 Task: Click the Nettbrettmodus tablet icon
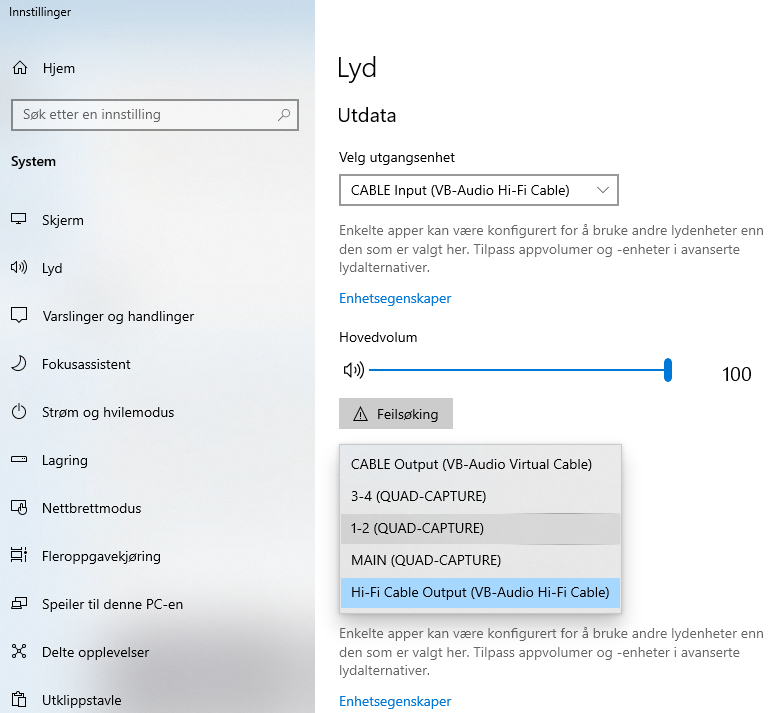click(19, 508)
